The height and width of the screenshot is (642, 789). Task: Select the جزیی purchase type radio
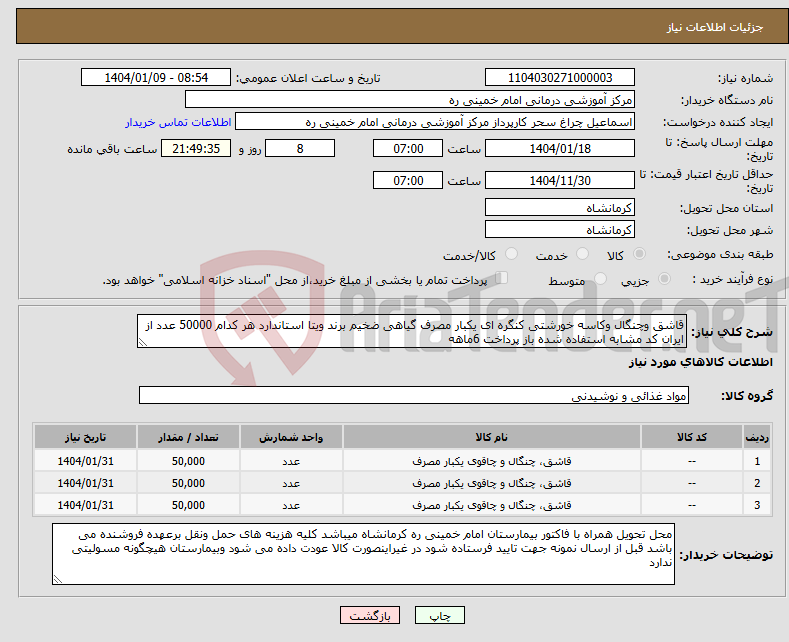[x=664, y=279]
